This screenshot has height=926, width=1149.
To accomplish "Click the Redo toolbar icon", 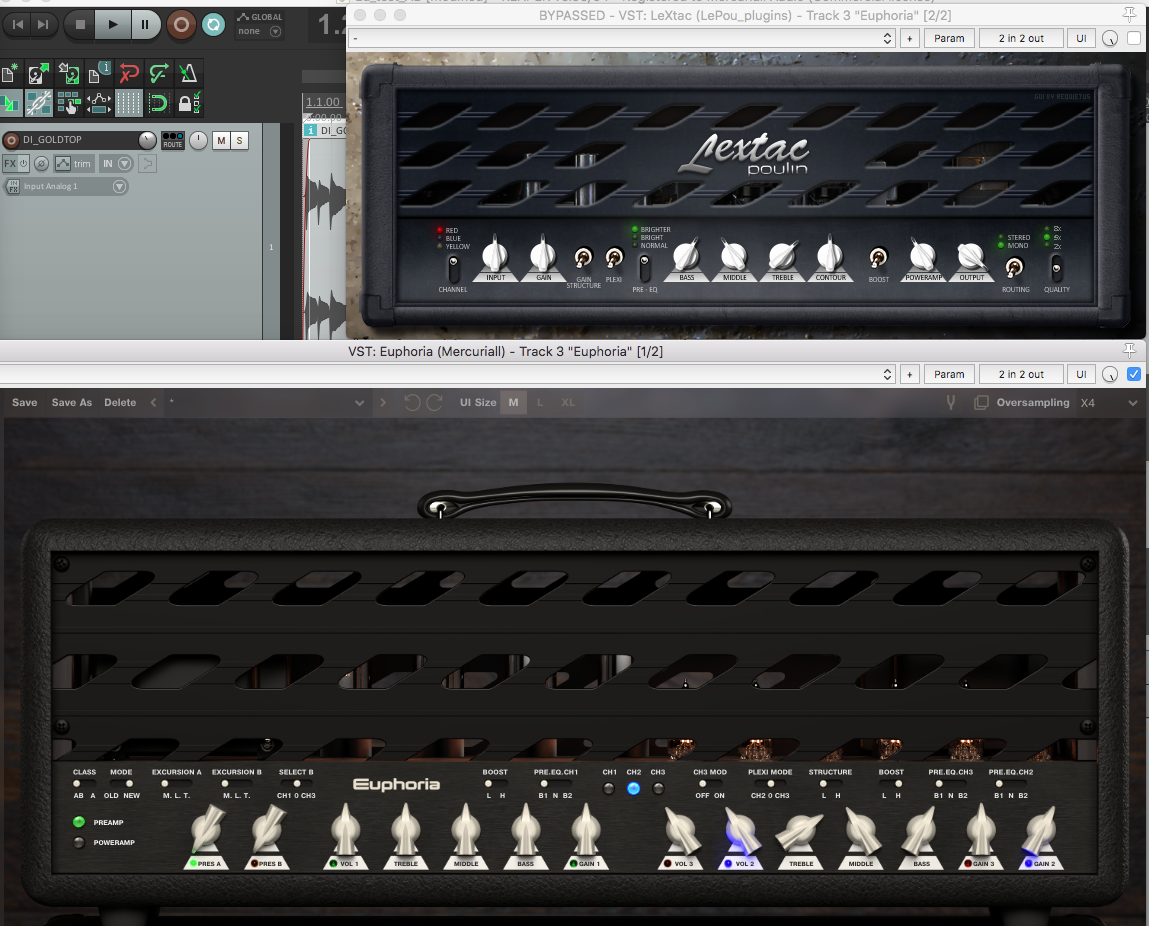I will [158, 73].
